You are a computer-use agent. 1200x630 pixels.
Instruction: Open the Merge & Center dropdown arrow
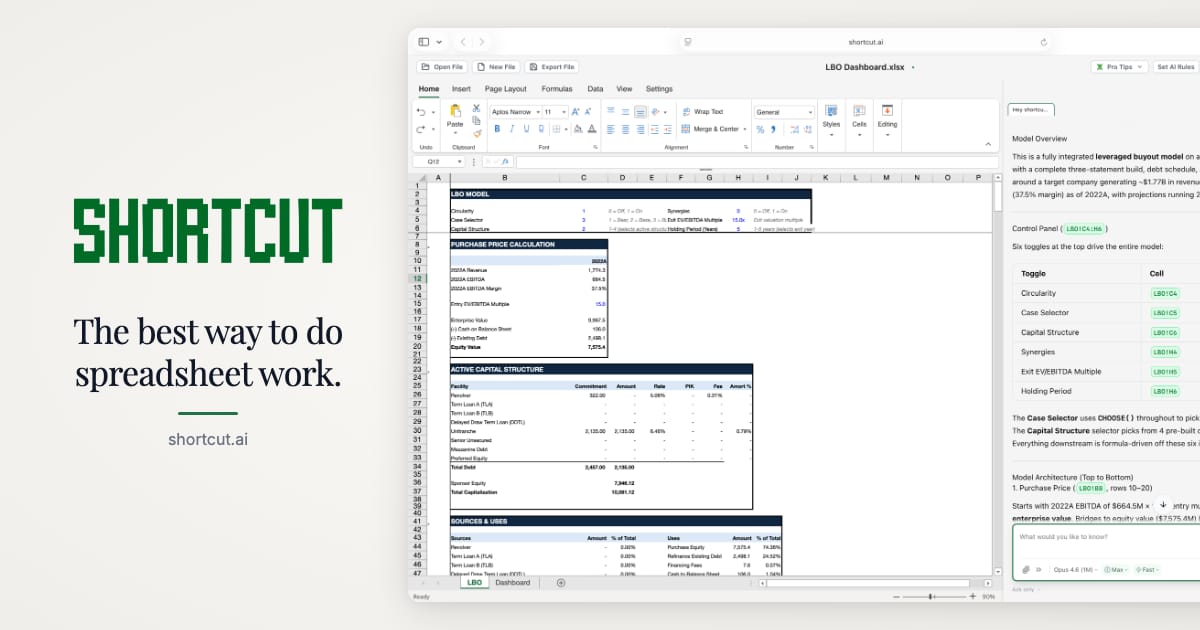coord(745,129)
